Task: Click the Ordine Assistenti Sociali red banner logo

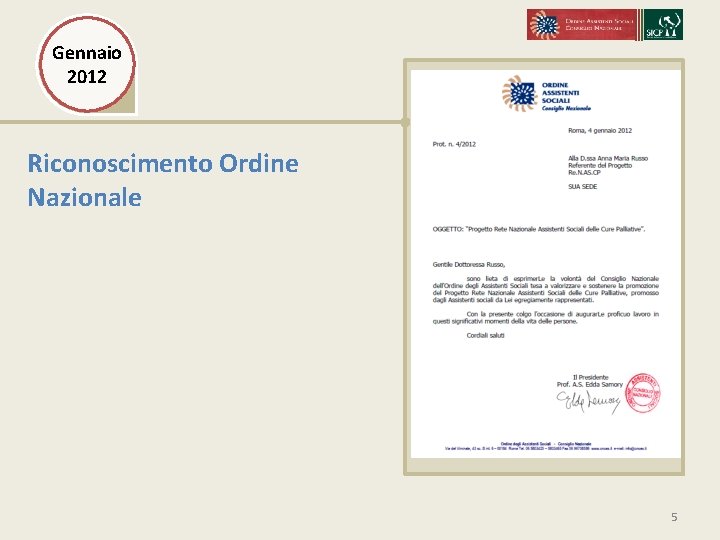Action: click(582, 24)
